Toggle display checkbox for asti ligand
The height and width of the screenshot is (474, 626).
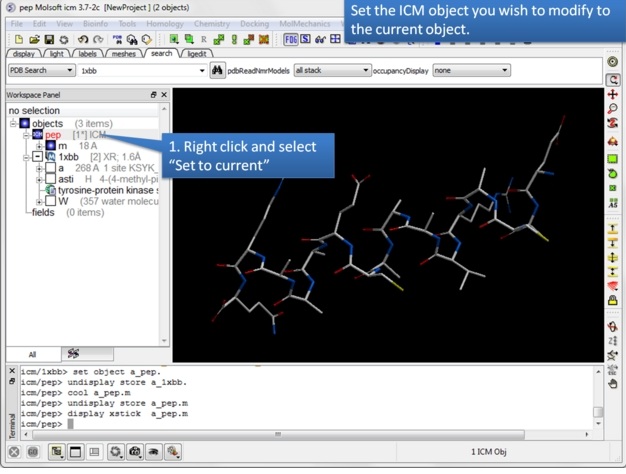pos(51,179)
